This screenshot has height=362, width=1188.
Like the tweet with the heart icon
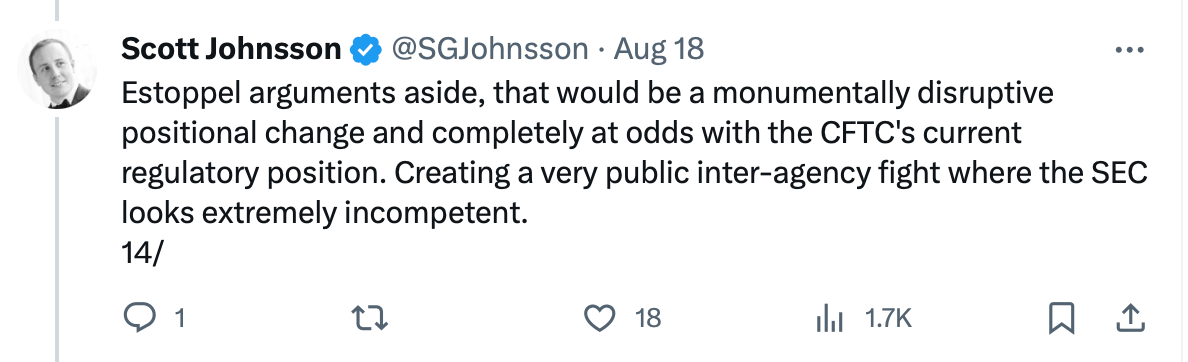point(601,319)
